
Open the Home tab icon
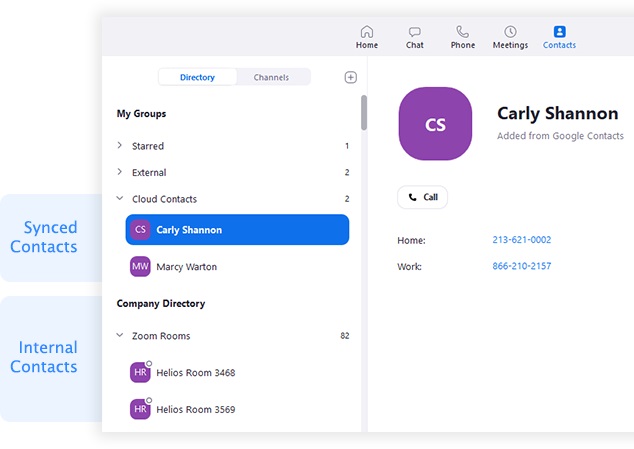(367, 32)
